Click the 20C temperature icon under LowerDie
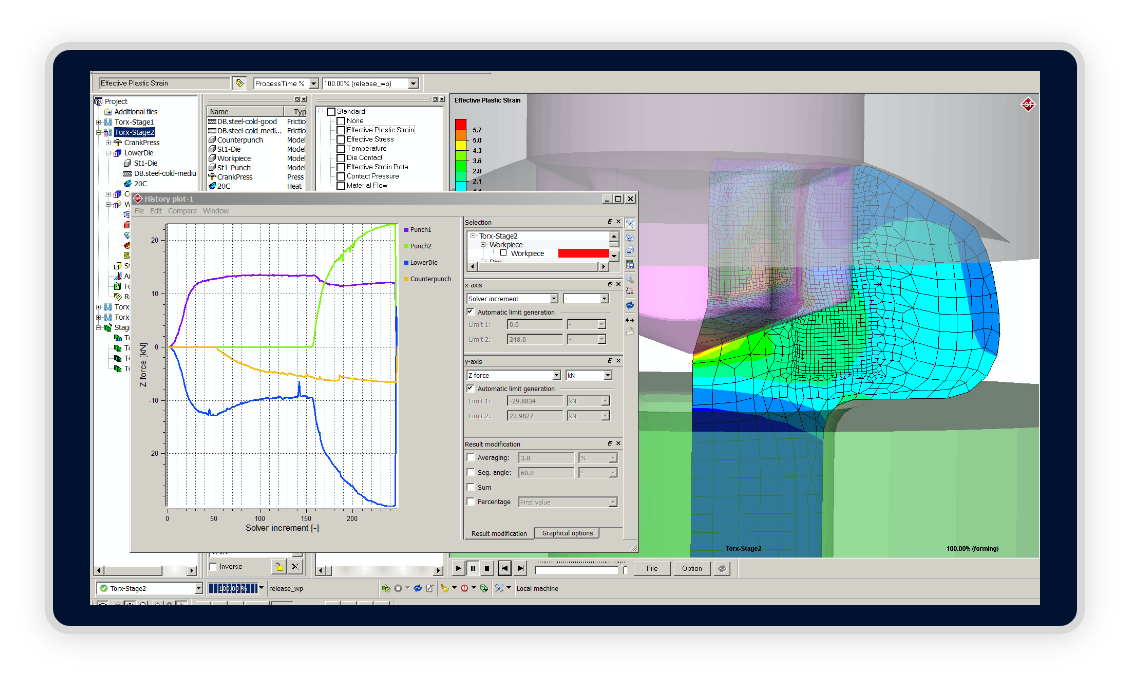 point(128,184)
